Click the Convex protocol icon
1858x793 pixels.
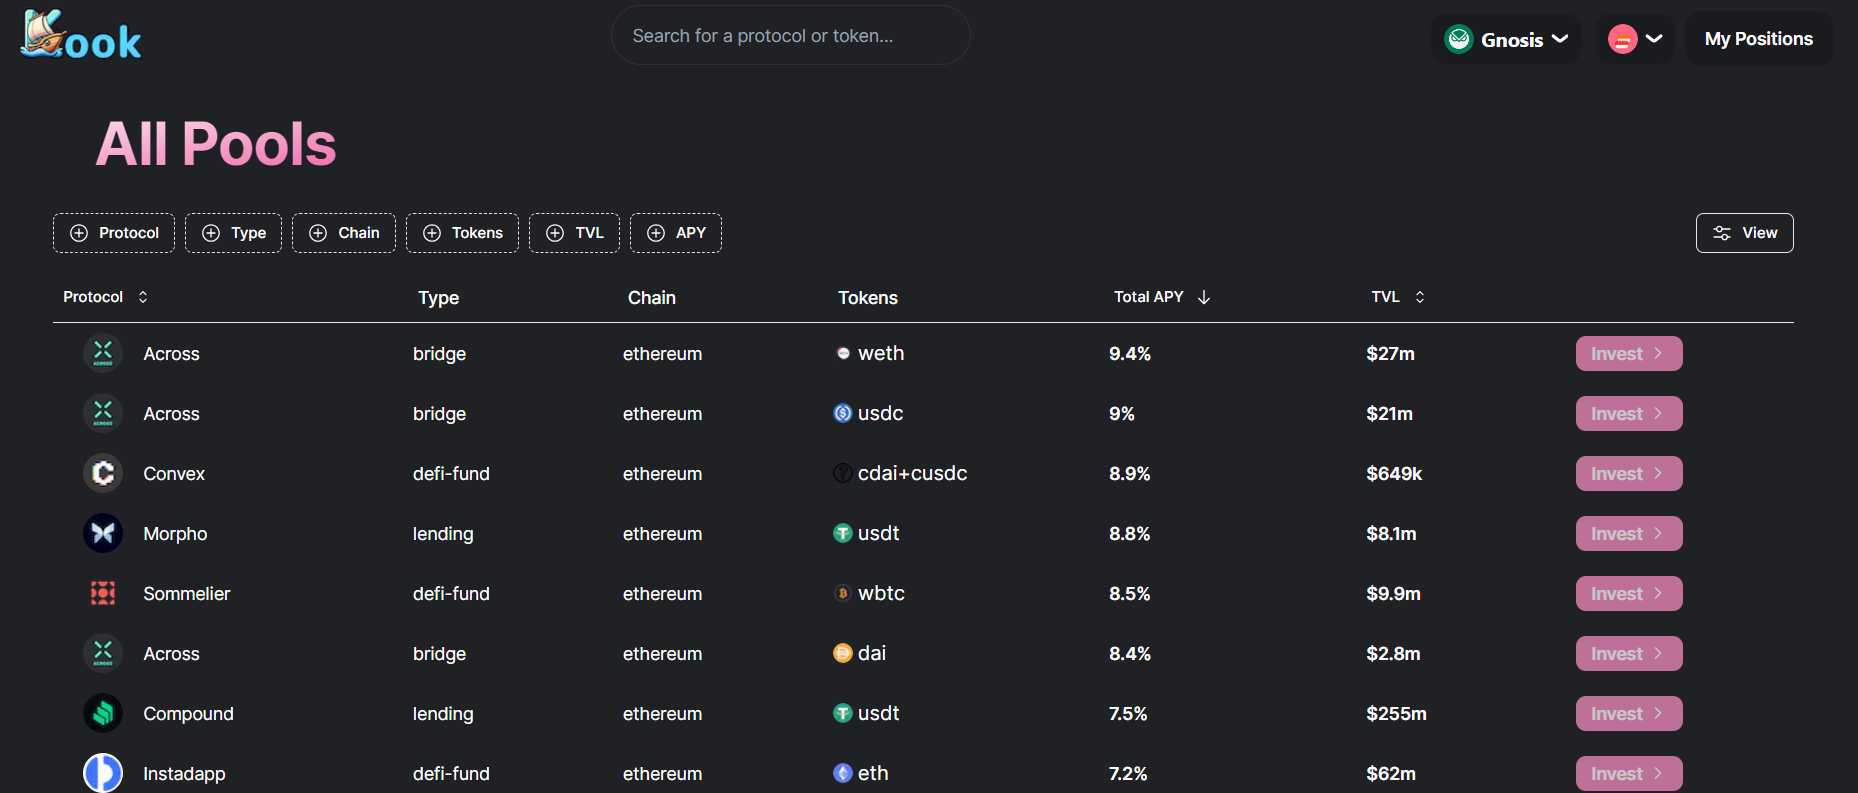point(103,473)
